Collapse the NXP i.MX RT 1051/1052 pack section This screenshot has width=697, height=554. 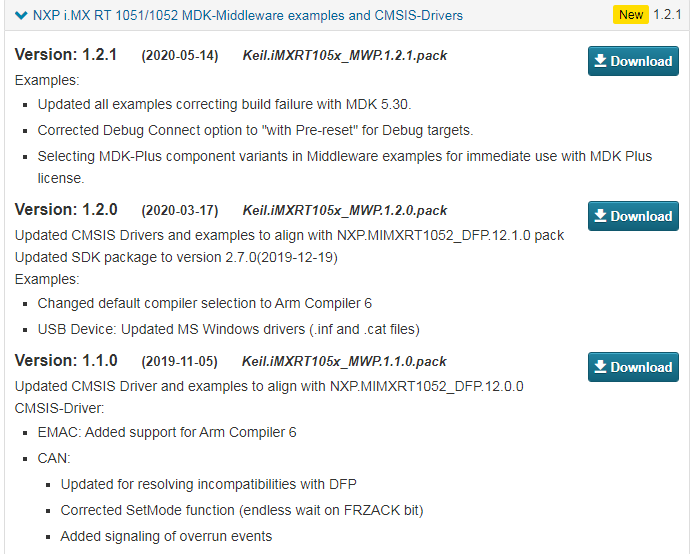pyautogui.click(x=21, y=16)
